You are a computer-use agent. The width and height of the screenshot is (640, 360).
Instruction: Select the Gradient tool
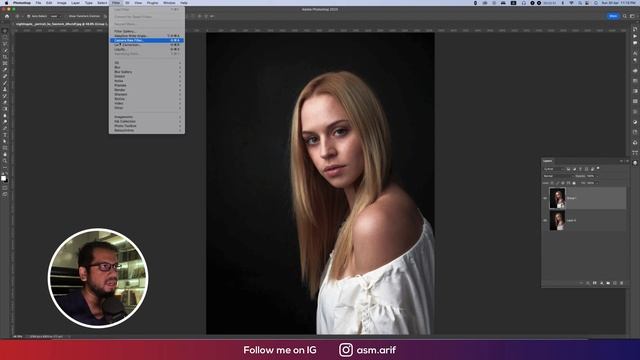[5, 109]
